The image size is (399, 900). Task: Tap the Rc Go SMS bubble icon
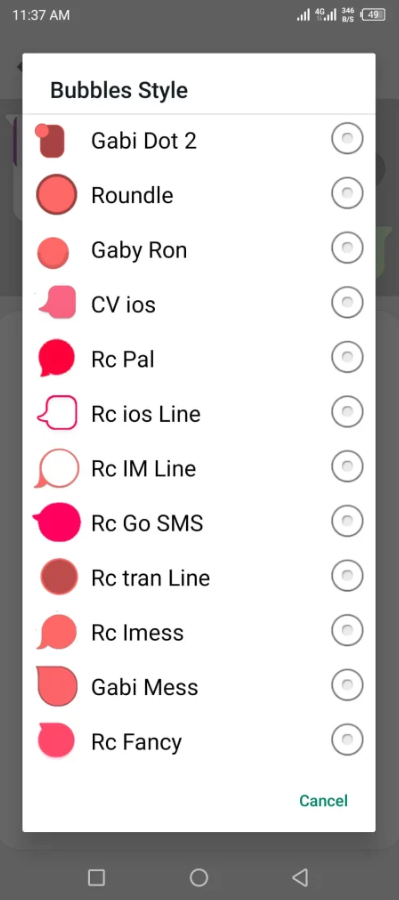[x=56, y=522]
